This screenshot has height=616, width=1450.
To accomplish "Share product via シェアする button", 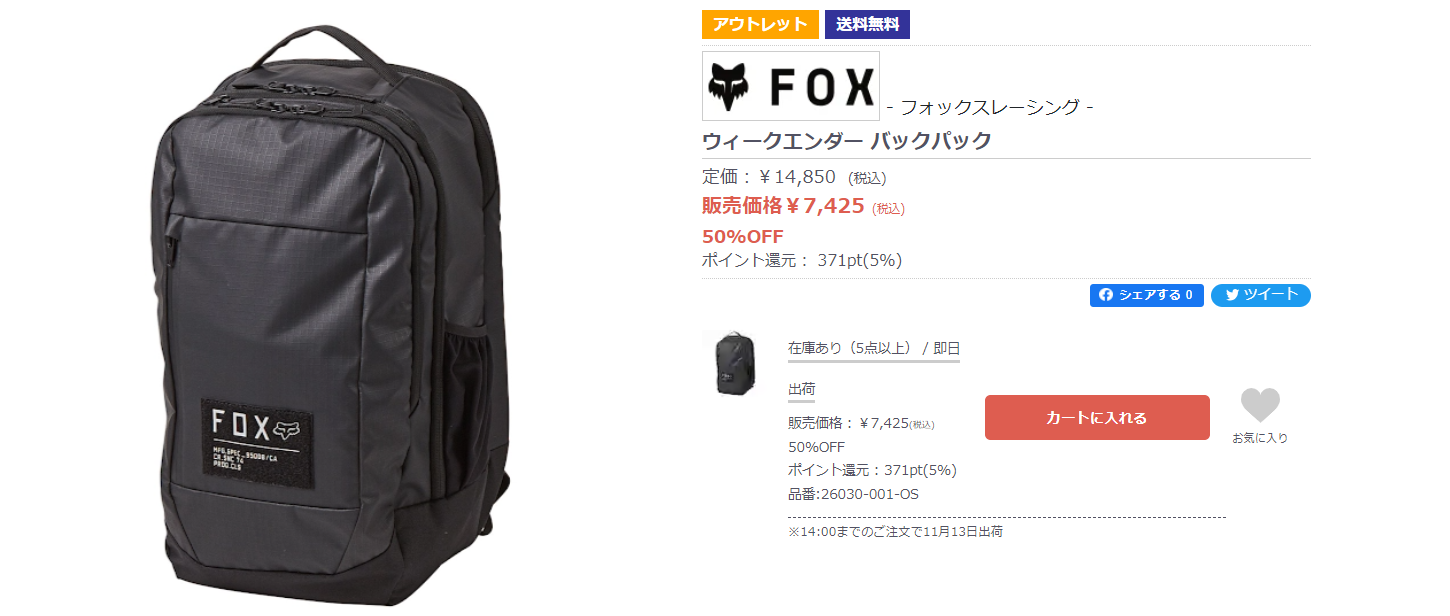I will click(1146, 295).
